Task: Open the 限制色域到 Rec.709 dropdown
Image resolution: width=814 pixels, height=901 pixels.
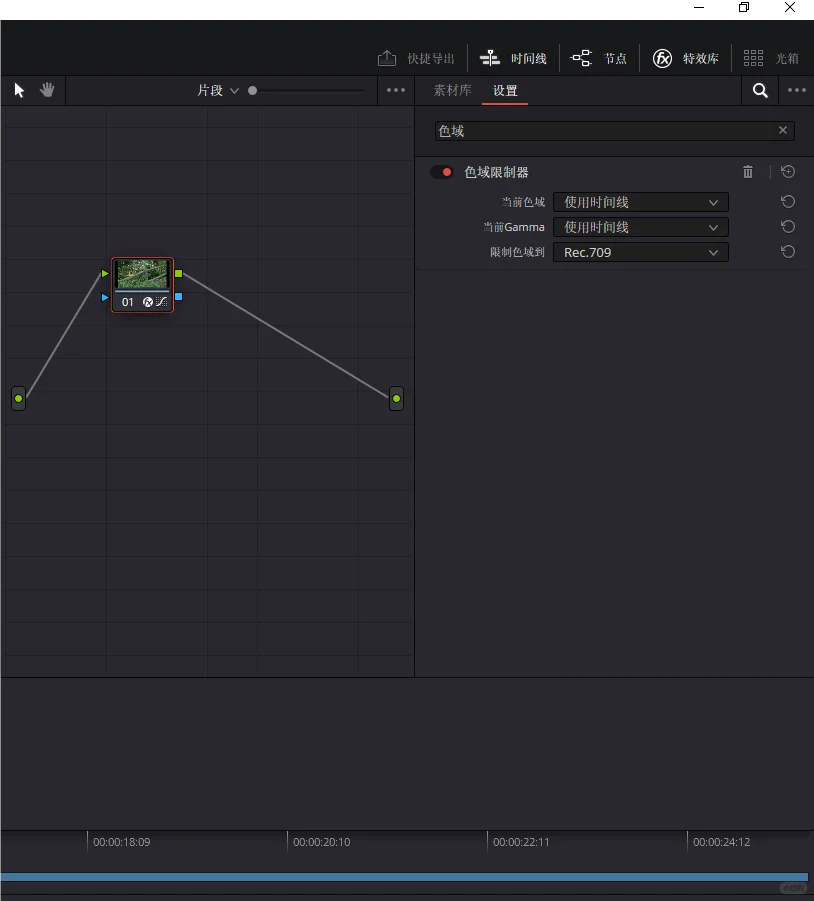Action: tap(641, 252)
